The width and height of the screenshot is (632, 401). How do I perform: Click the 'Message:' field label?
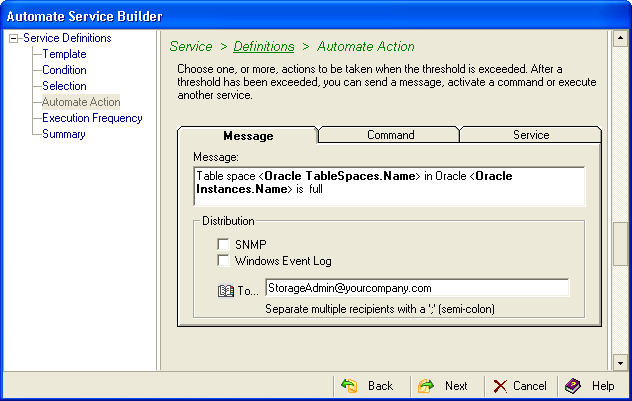[216, 157]
